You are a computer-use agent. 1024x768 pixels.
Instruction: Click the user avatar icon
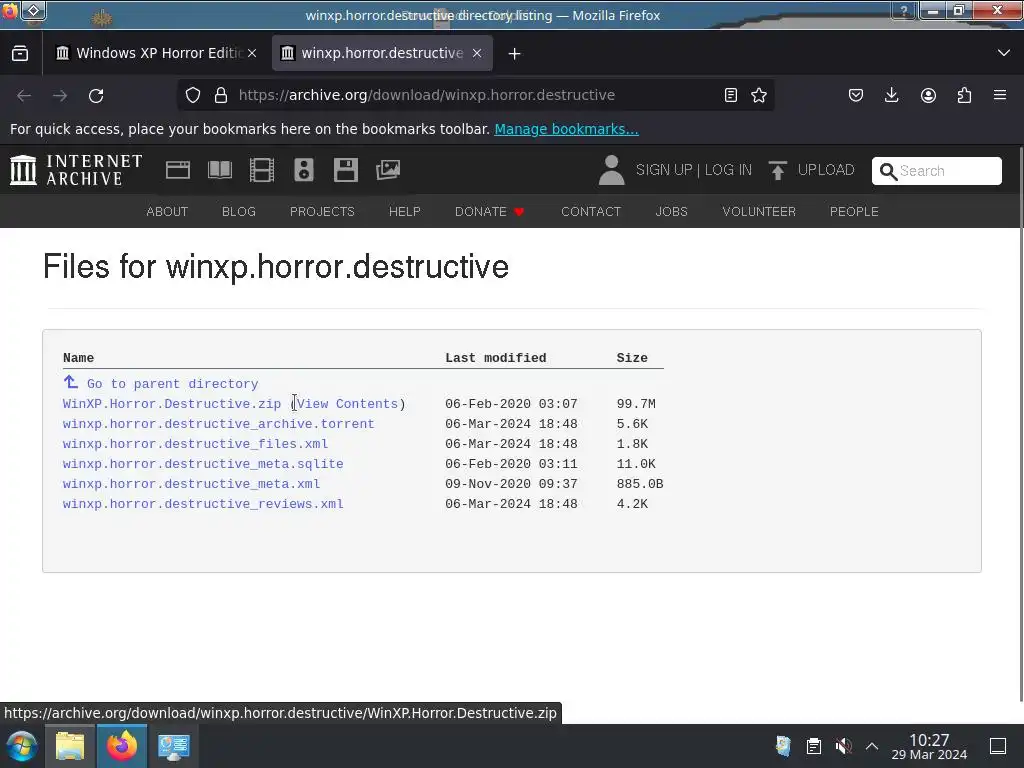[x=612, y=170]
